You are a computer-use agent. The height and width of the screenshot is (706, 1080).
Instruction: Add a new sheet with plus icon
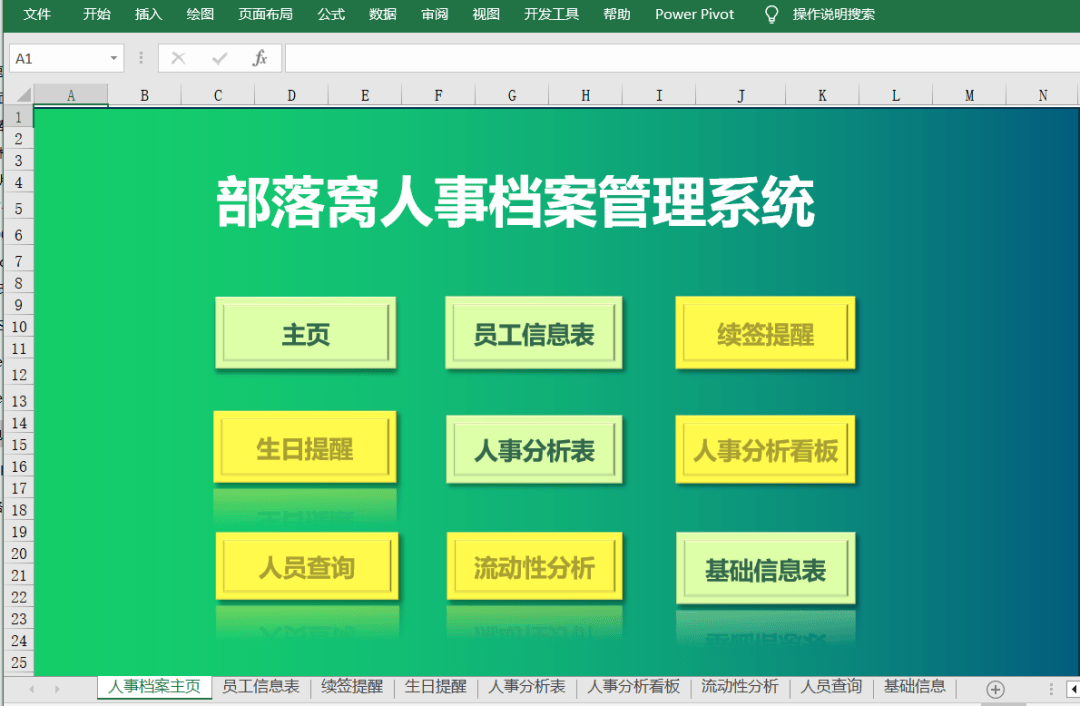(995, 689)
